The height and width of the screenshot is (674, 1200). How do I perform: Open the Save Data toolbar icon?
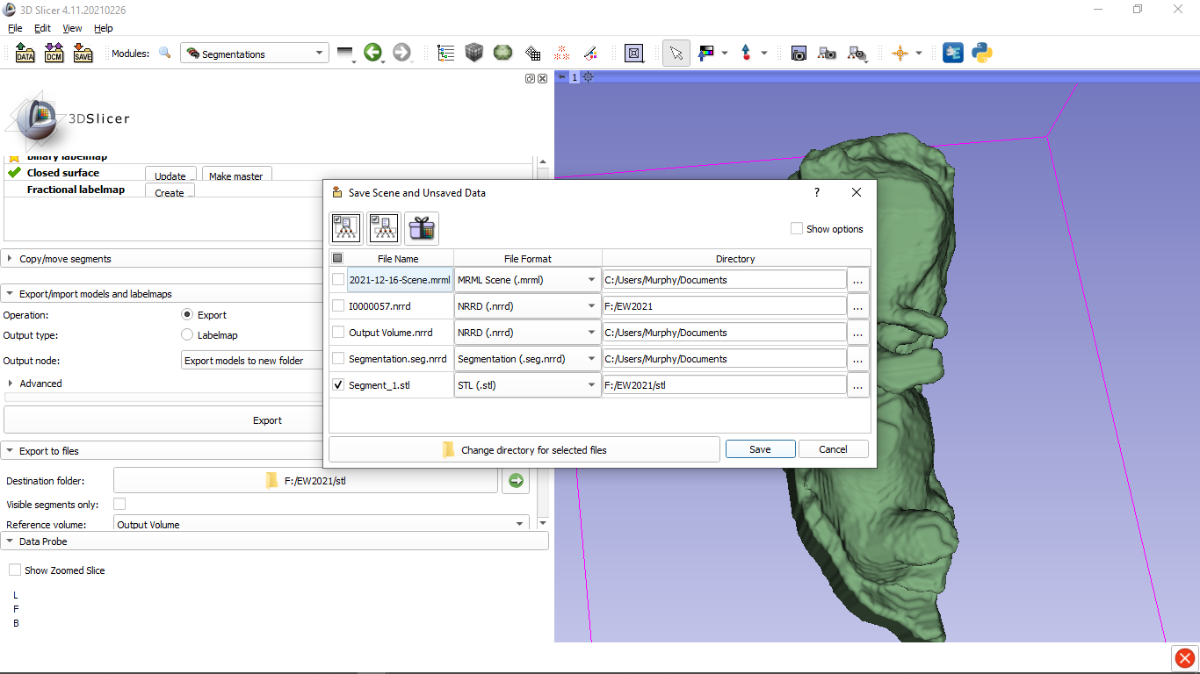(82, 52)
